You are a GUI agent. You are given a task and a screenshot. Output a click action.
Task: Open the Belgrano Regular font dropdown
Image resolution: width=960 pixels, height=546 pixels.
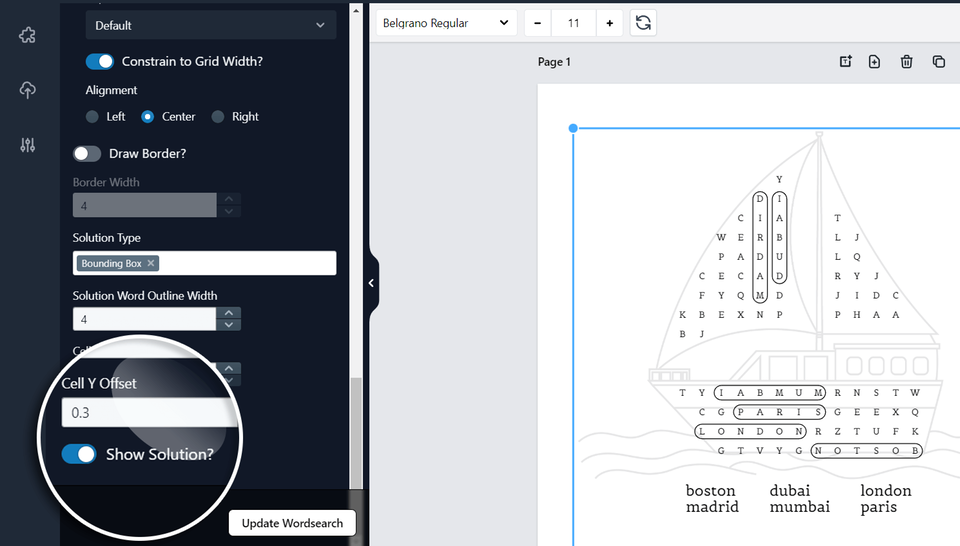tap(446, 23)
